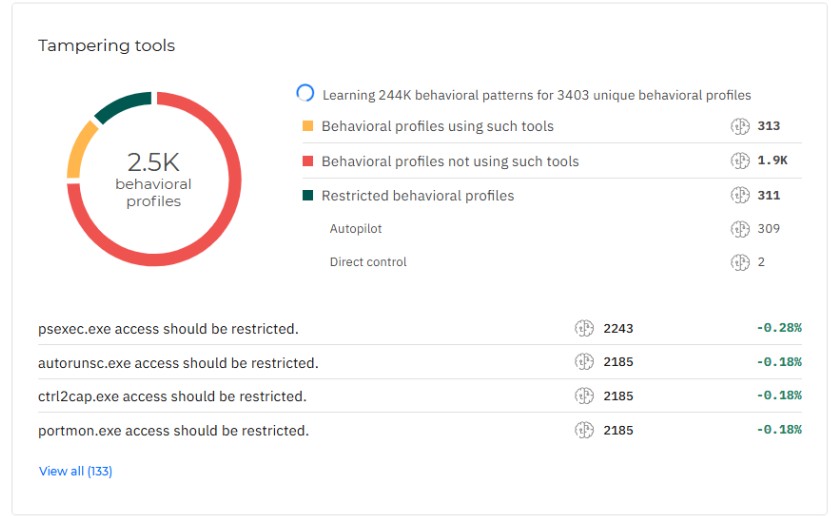831x516 pixels.
Task: Open autorunsc.exe access restriction item
Action: [178, 363]
